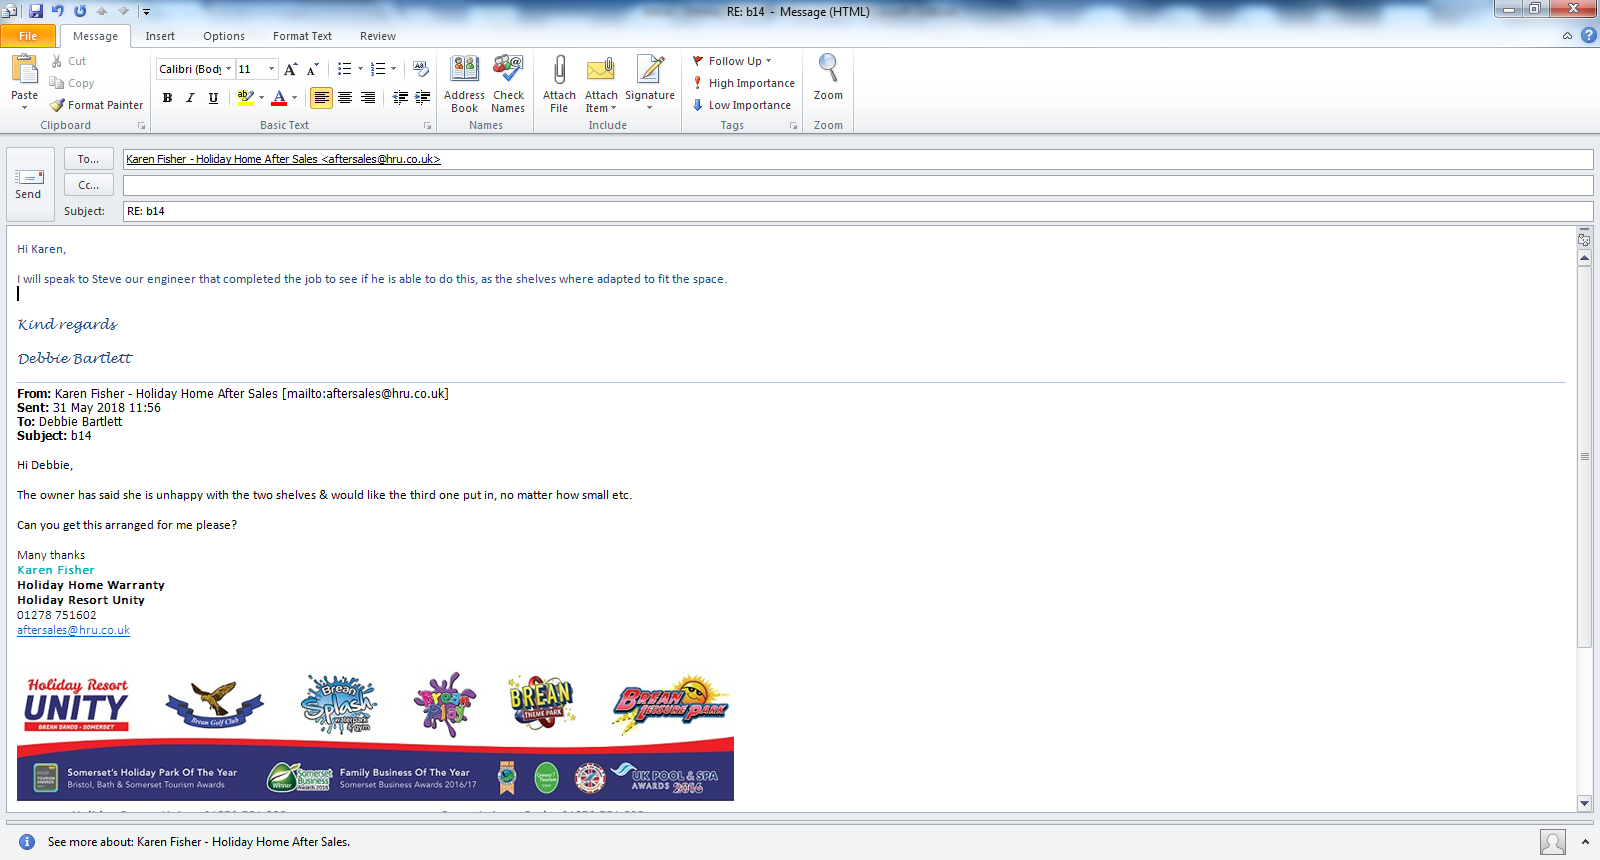Clear all text formatting
The width and height of the screenshot is (1600, 860).
[421, 69]
